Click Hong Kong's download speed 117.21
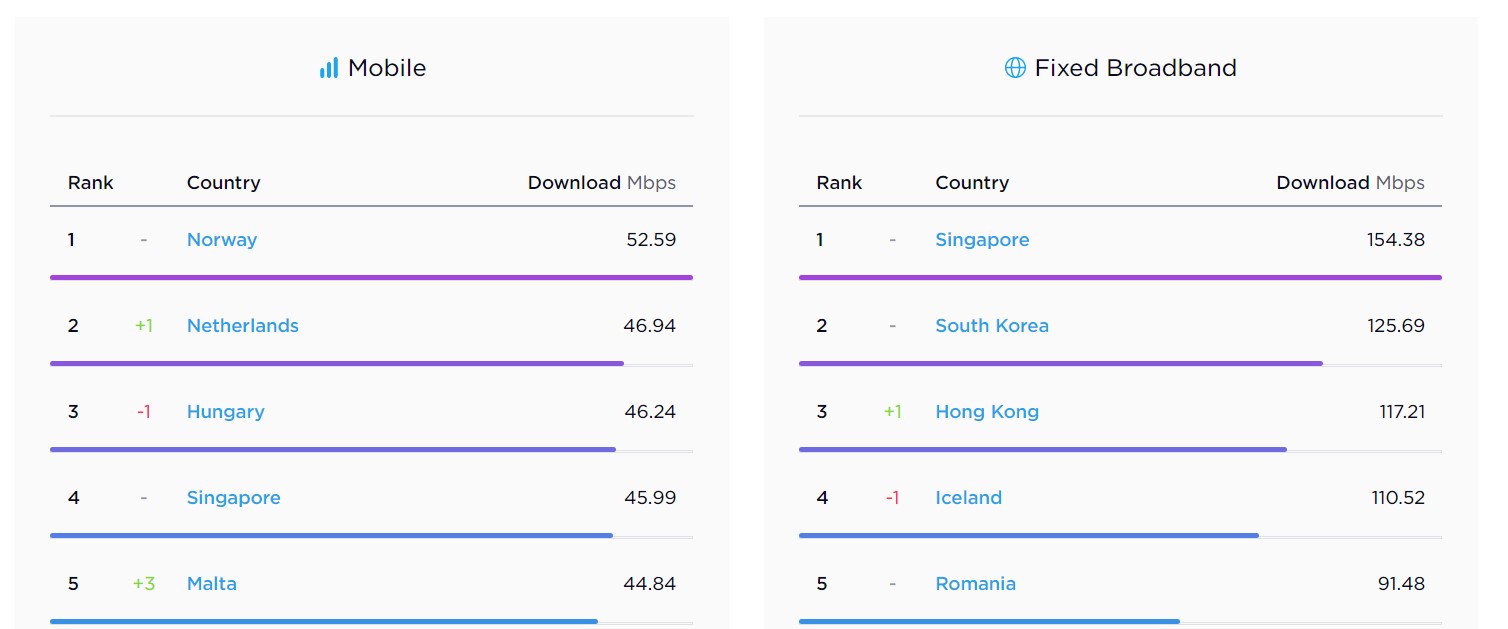The height and width of the screenshot is (629, 1508). point(1402,412)
